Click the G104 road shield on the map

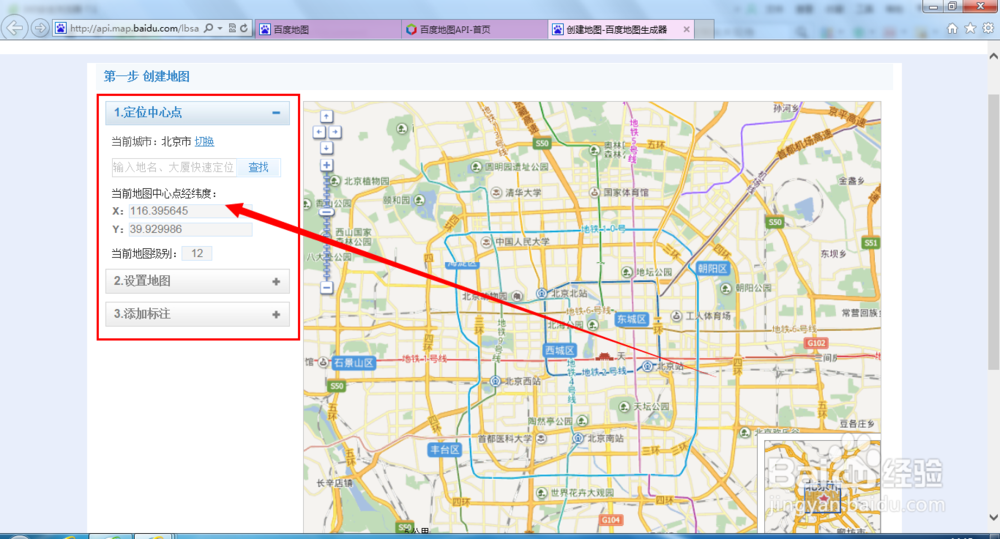click(x=610, y=520)
